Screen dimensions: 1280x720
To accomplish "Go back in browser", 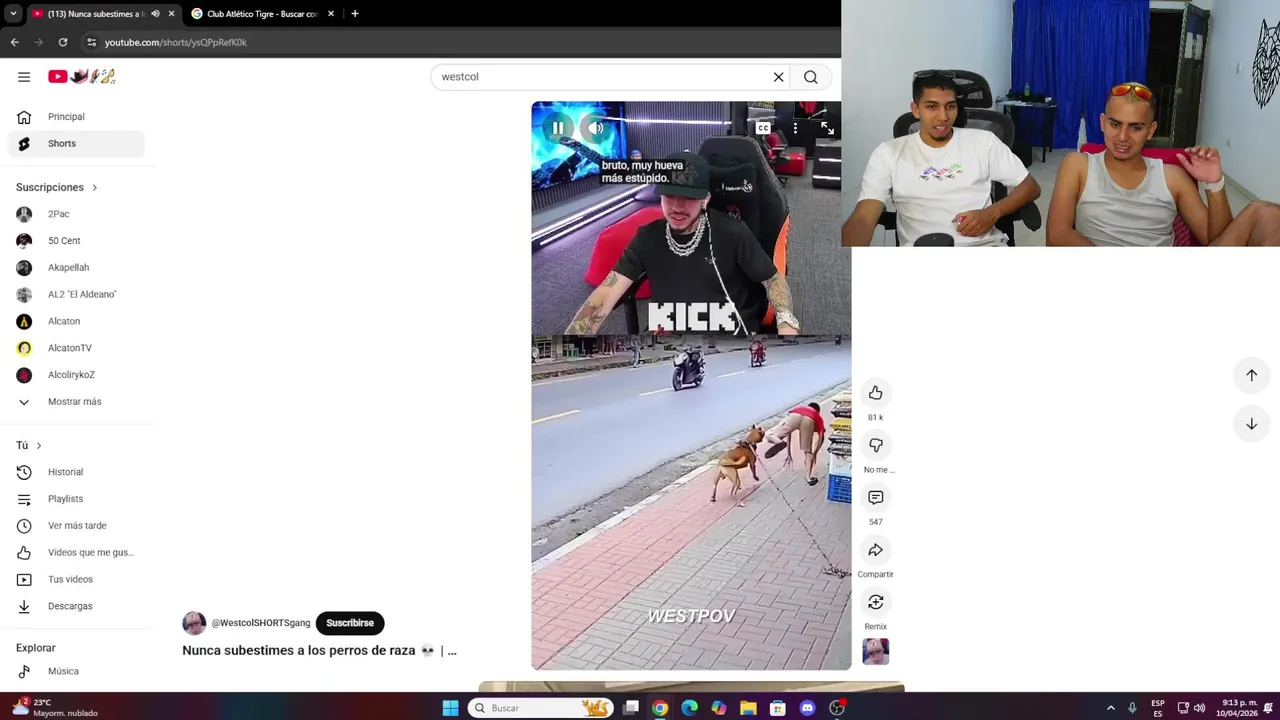I will coord(14,42).
